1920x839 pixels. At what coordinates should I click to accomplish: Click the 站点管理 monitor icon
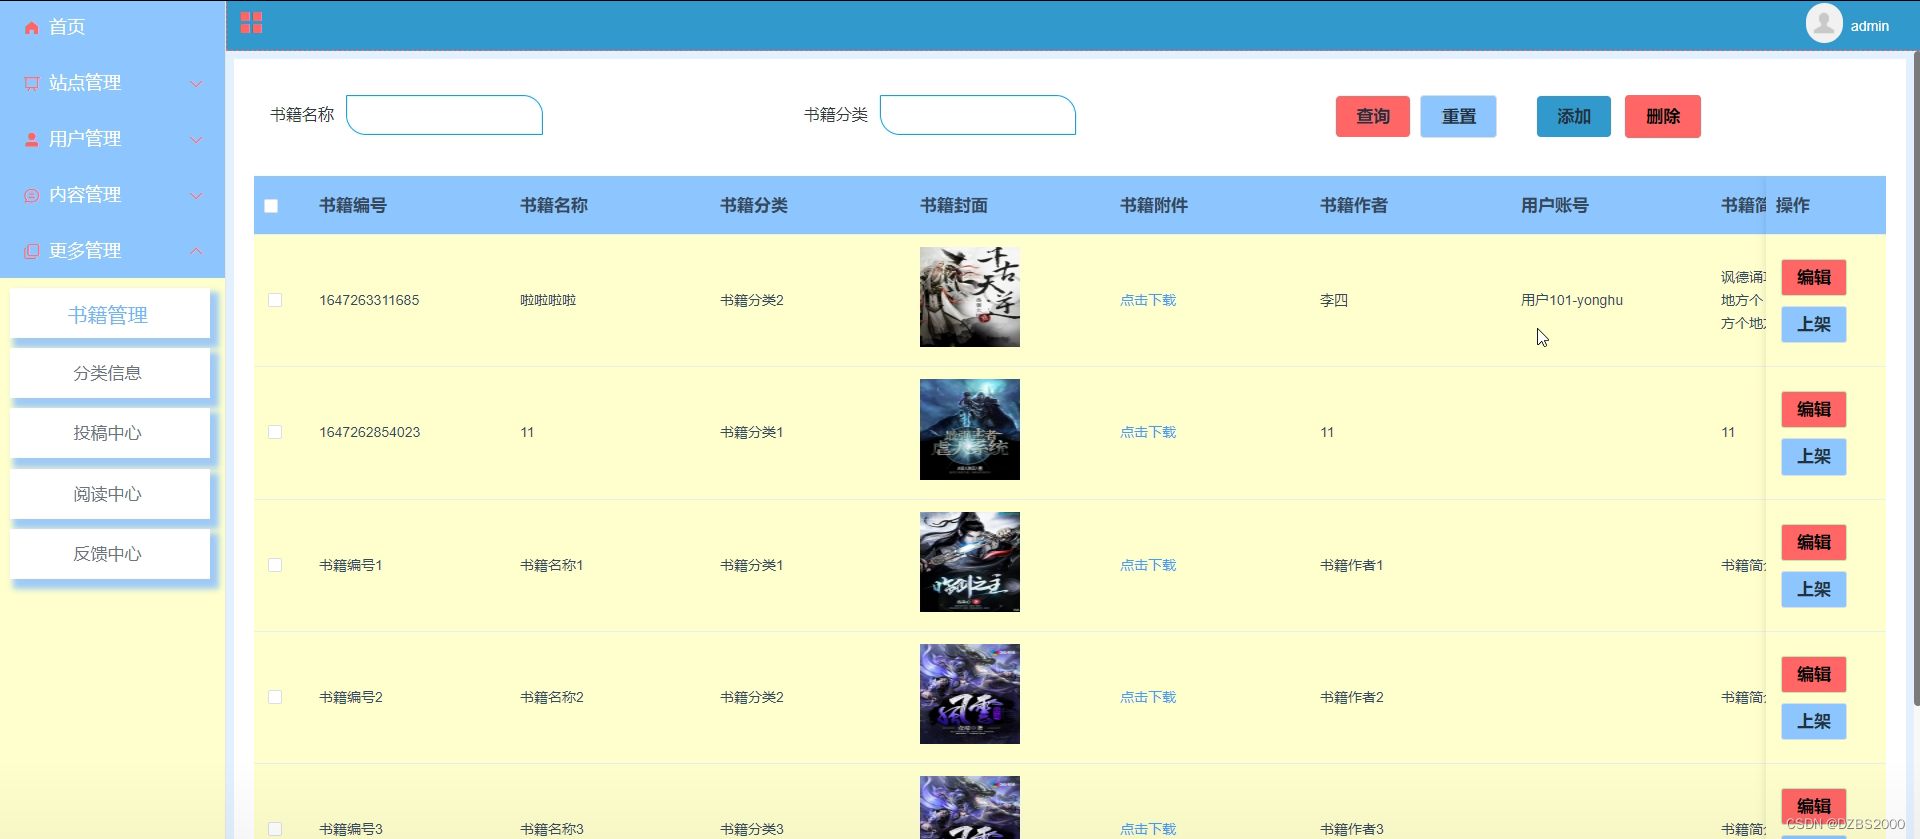click(31, 84)
